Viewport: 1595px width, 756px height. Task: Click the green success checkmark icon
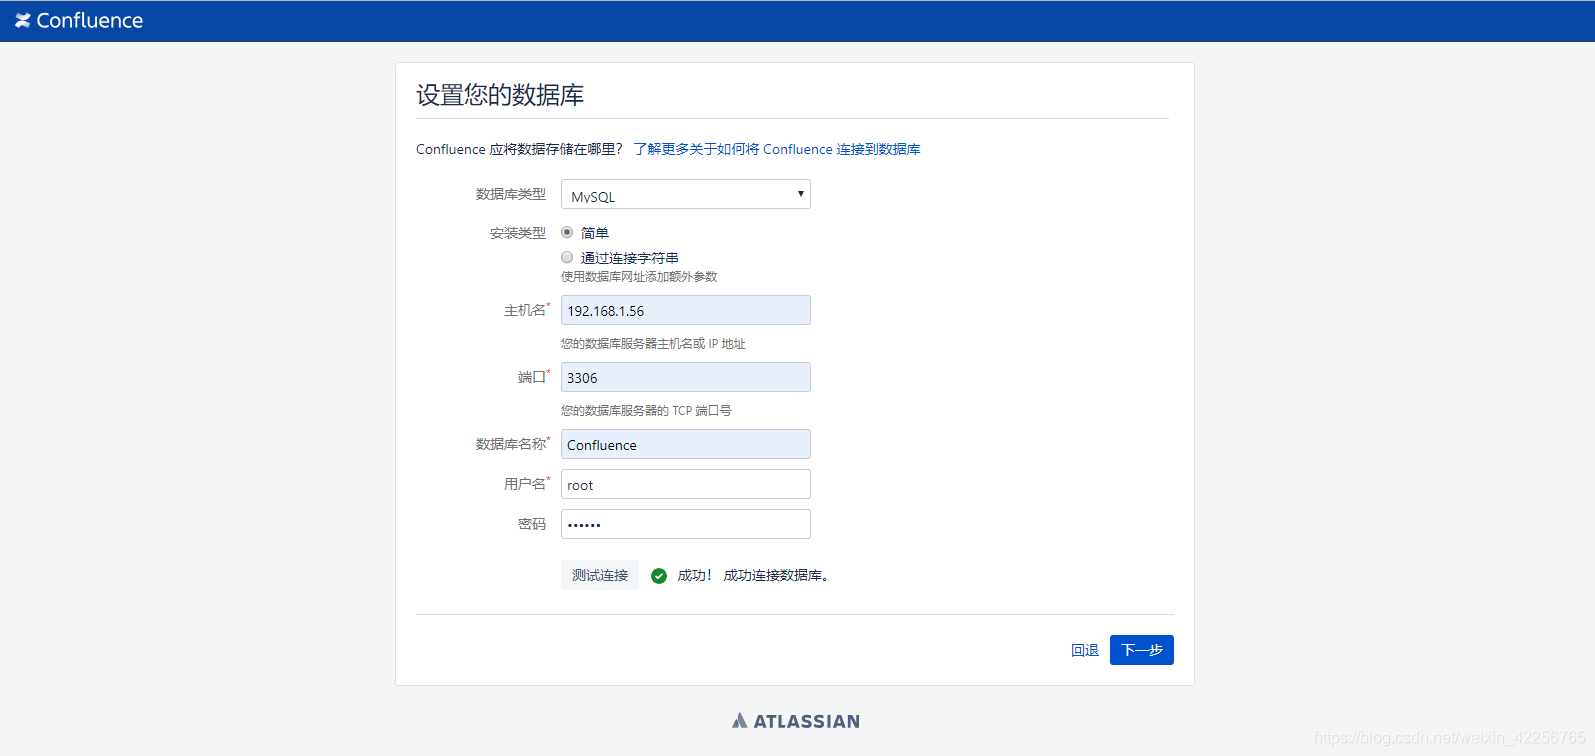pyautogui.click(x=659, y=575)
